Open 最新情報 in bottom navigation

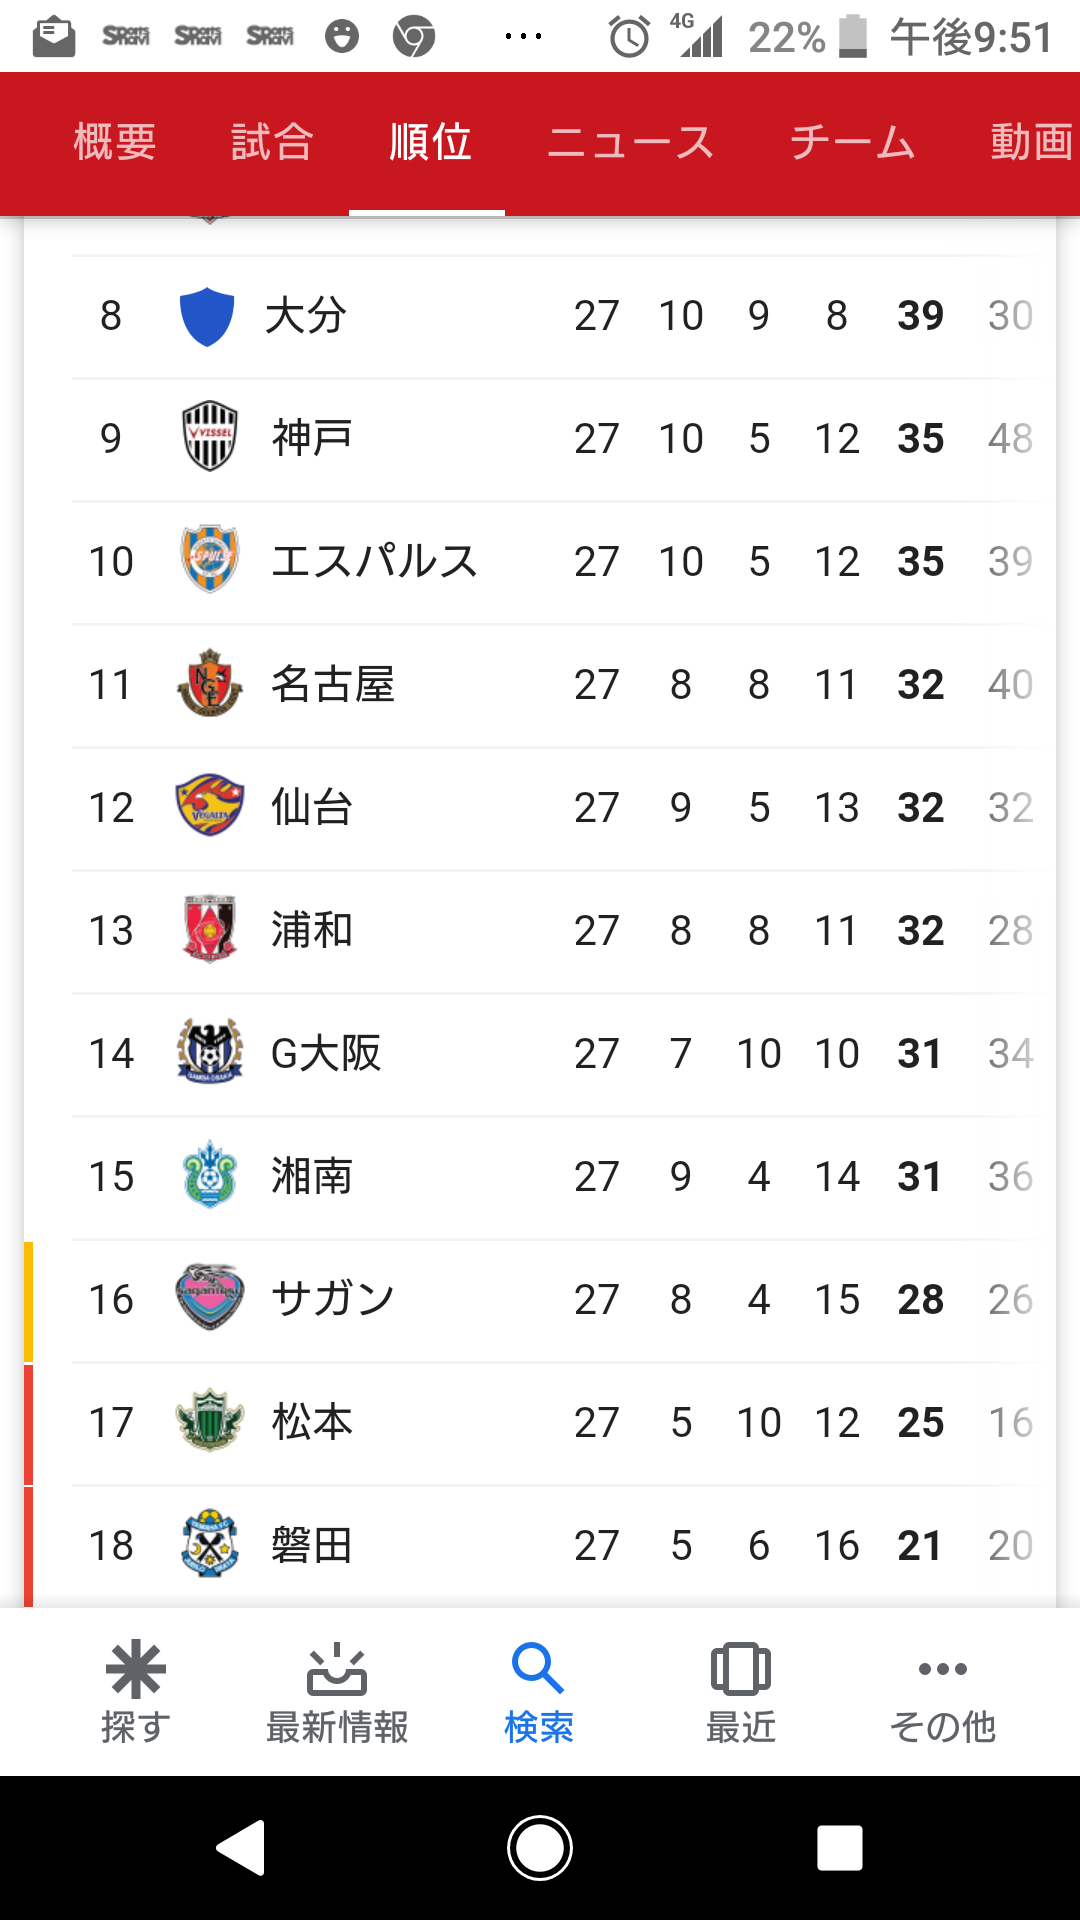[337, 1692]
